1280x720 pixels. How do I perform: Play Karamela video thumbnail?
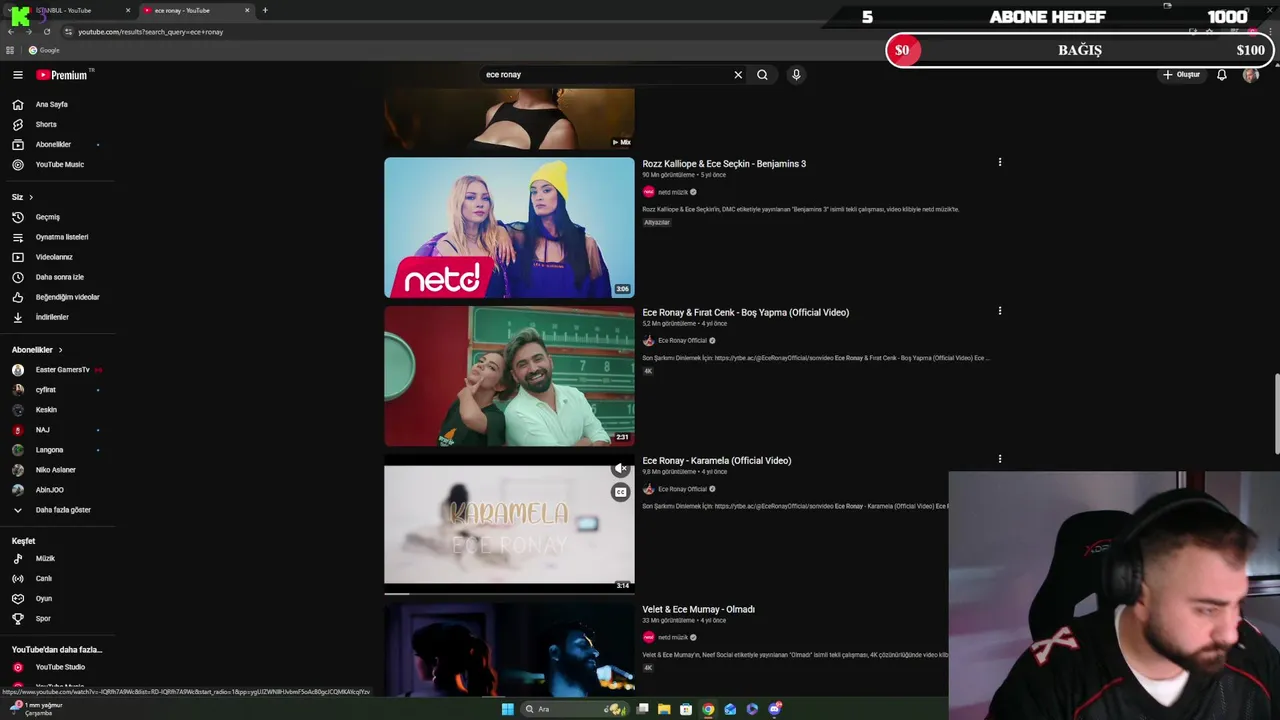tap(509, 524)
